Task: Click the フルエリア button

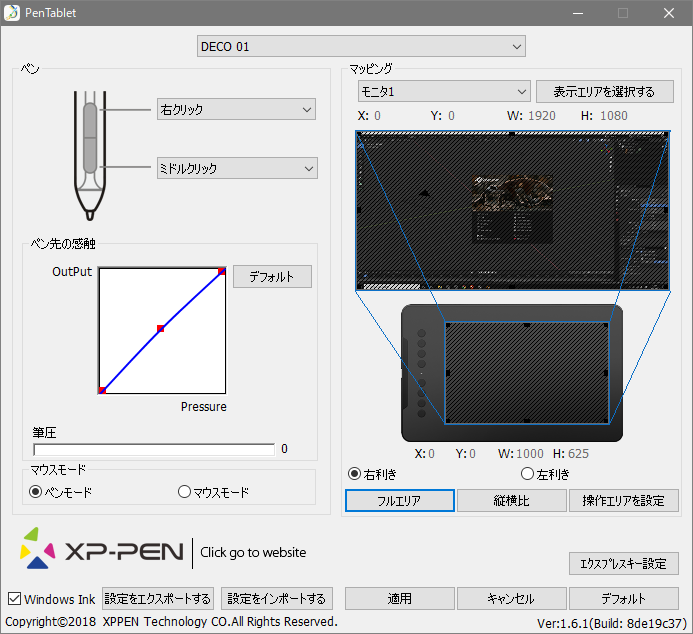Action: (x=400, y=501)
